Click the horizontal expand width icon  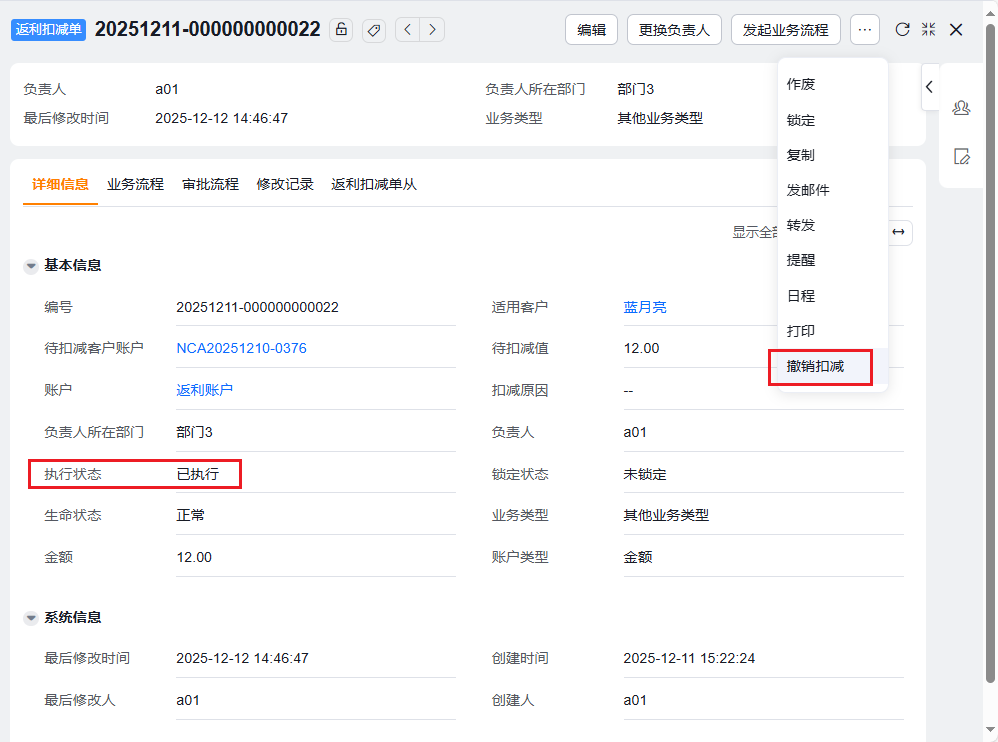[898, 232]
